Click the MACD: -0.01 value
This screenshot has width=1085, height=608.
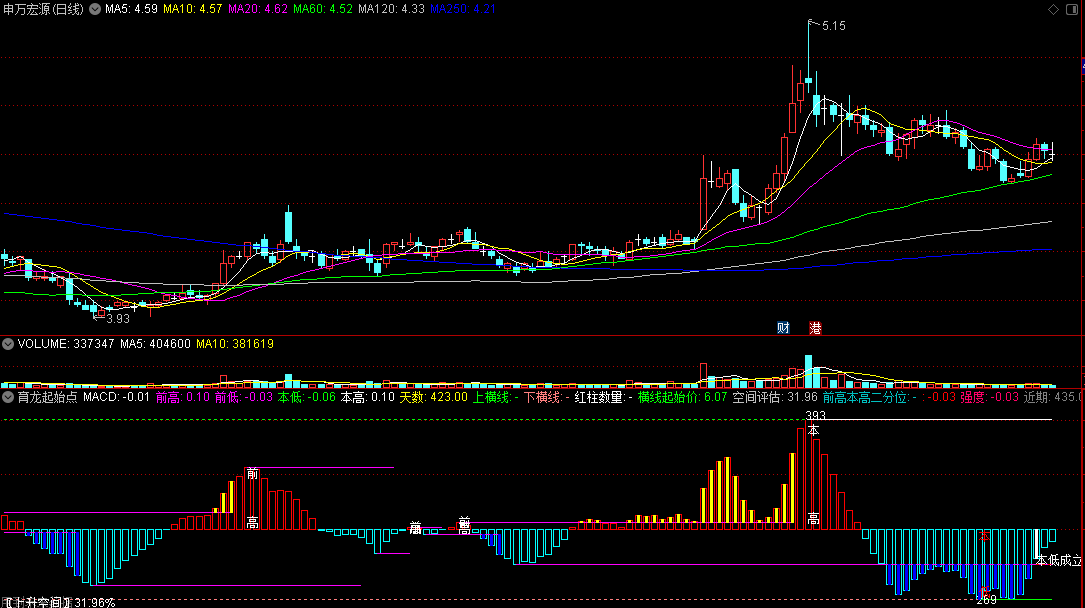(116, 397)
